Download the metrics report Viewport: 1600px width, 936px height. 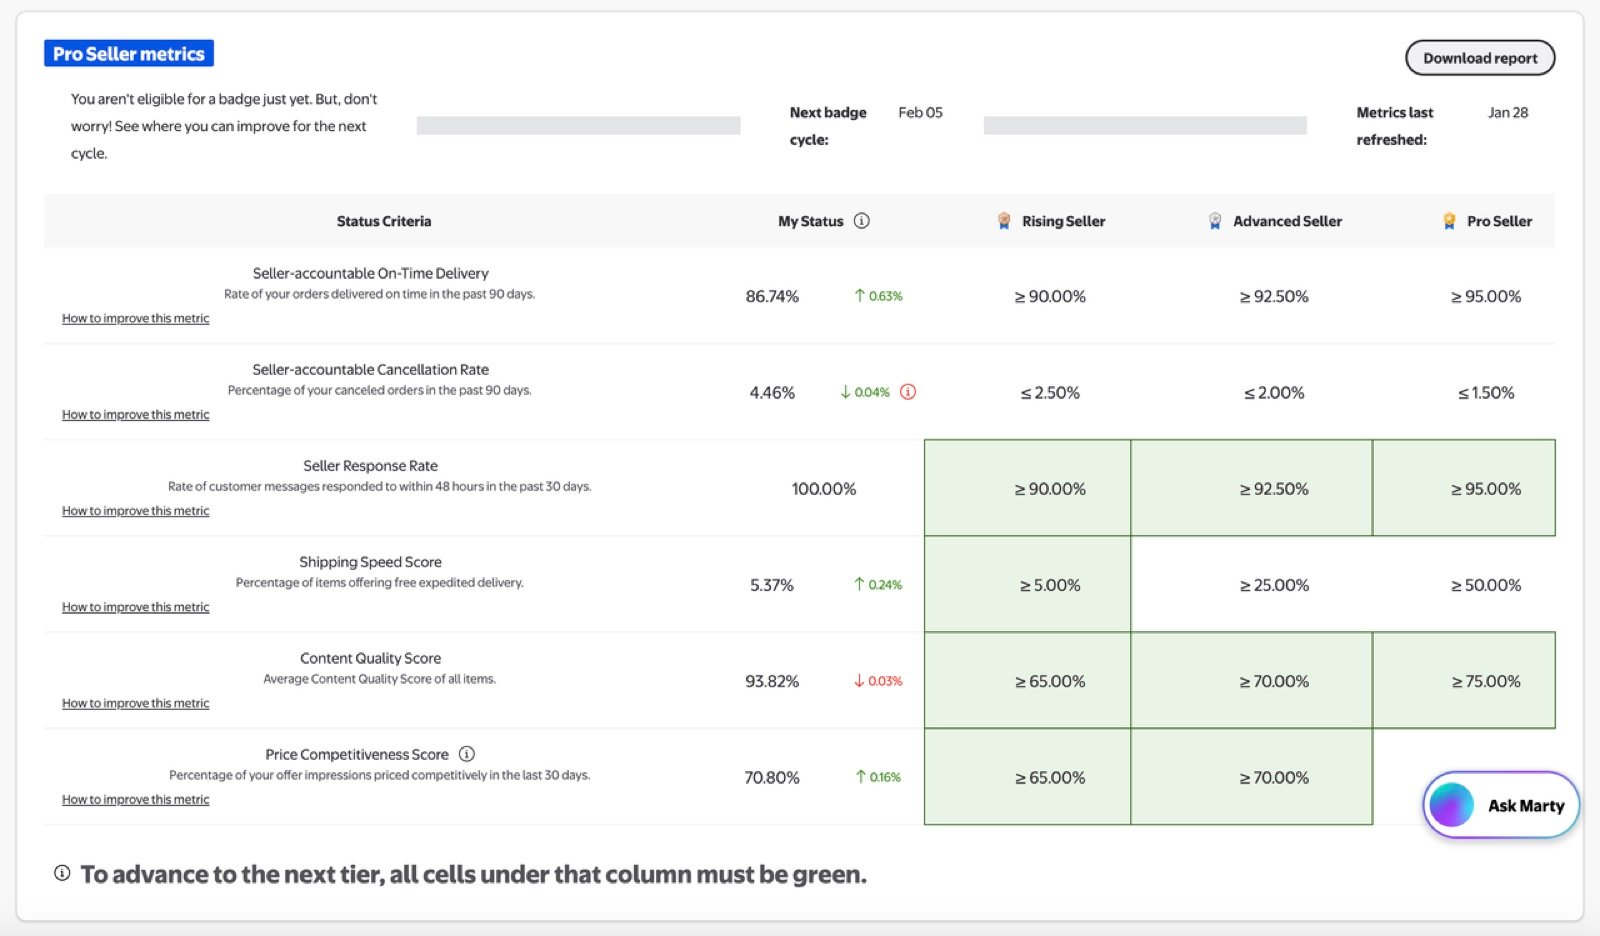click(x=1480, y=58)
